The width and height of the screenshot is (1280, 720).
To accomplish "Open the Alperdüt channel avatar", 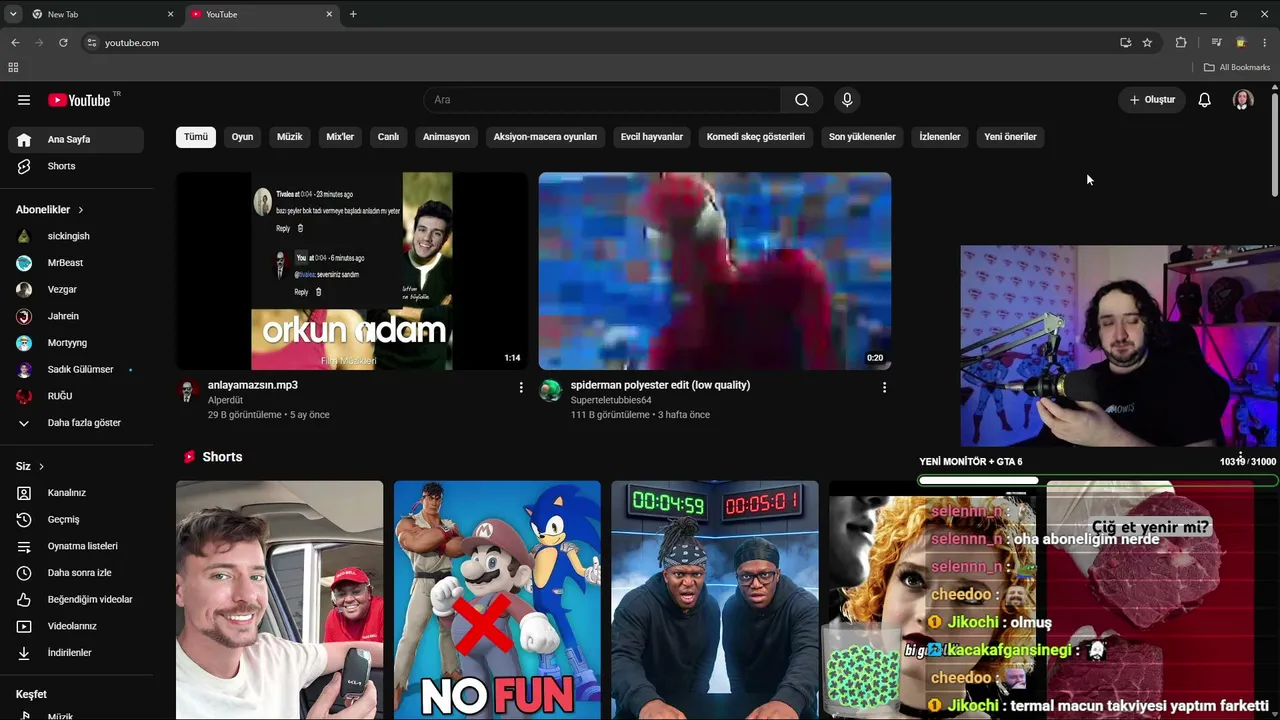I will coord(188,390).
